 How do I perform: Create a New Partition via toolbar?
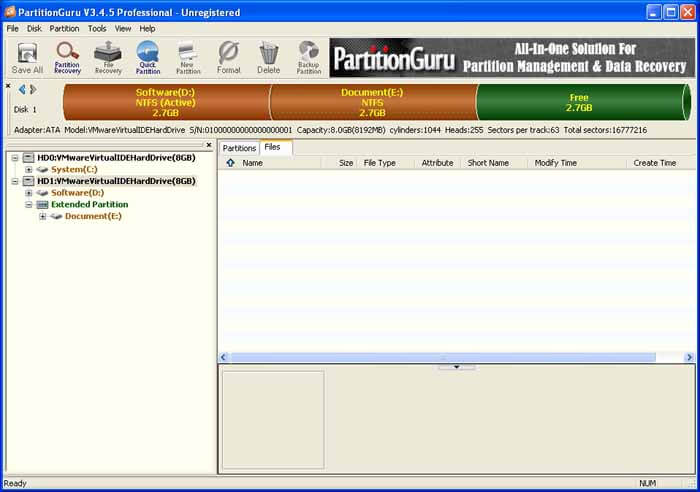[188, 58]
